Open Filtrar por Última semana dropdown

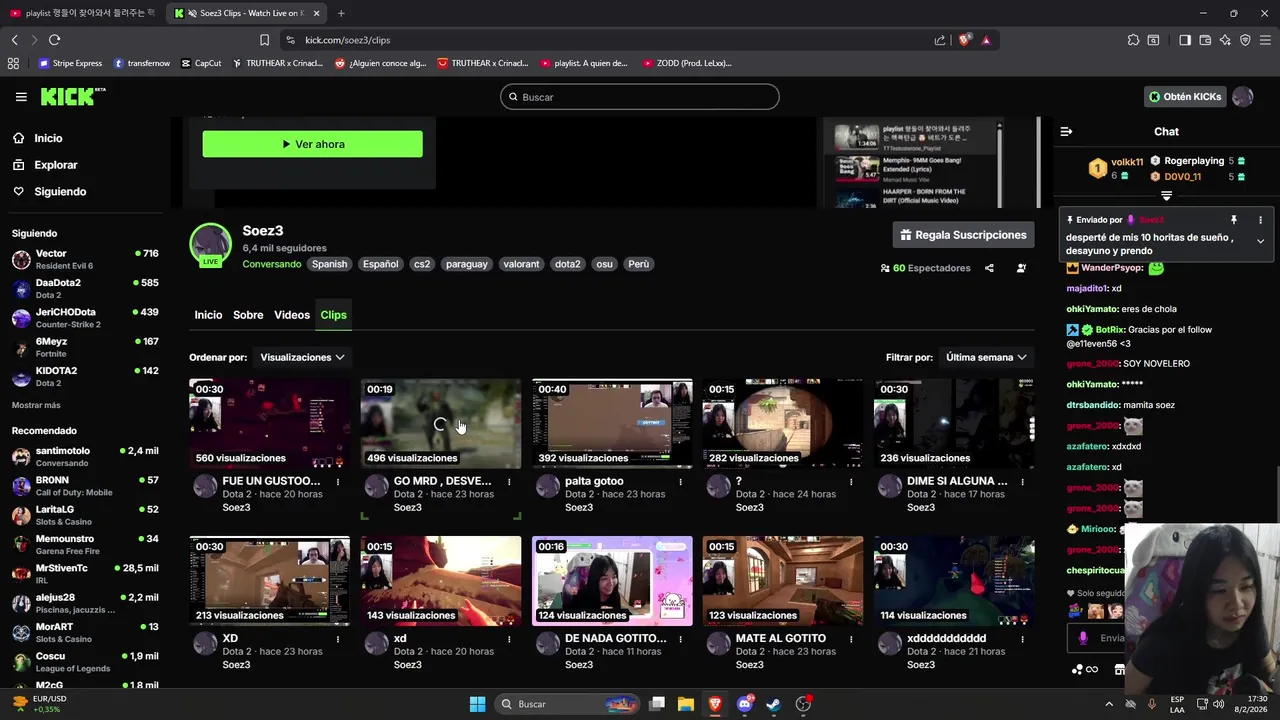(987, 357)
